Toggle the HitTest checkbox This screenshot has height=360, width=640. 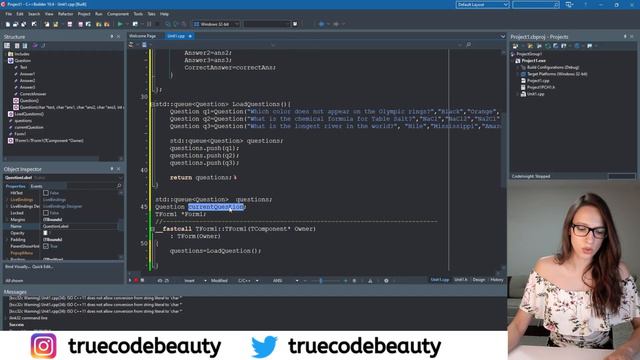46,193
